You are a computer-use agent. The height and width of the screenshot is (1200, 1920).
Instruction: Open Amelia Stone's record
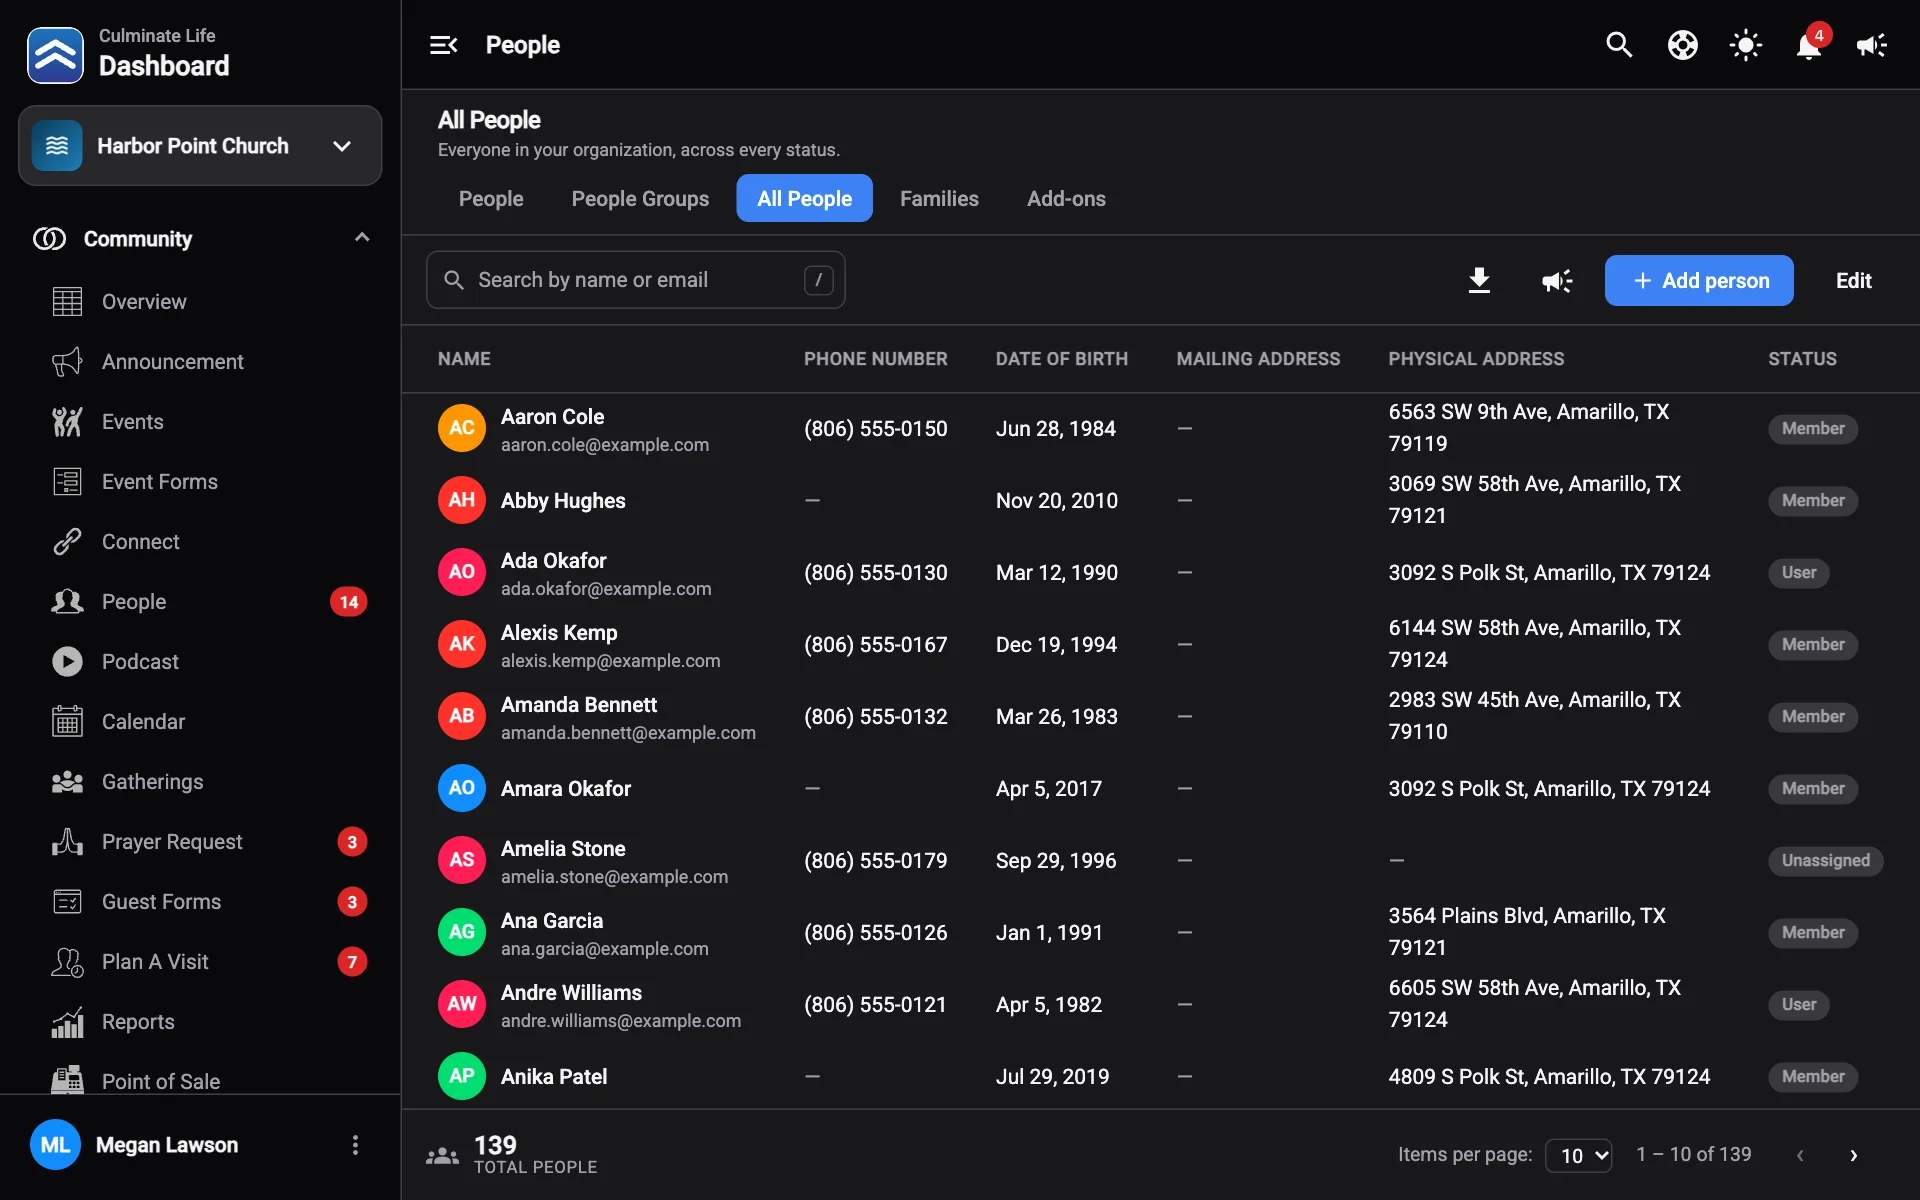tap(1160, 860)
